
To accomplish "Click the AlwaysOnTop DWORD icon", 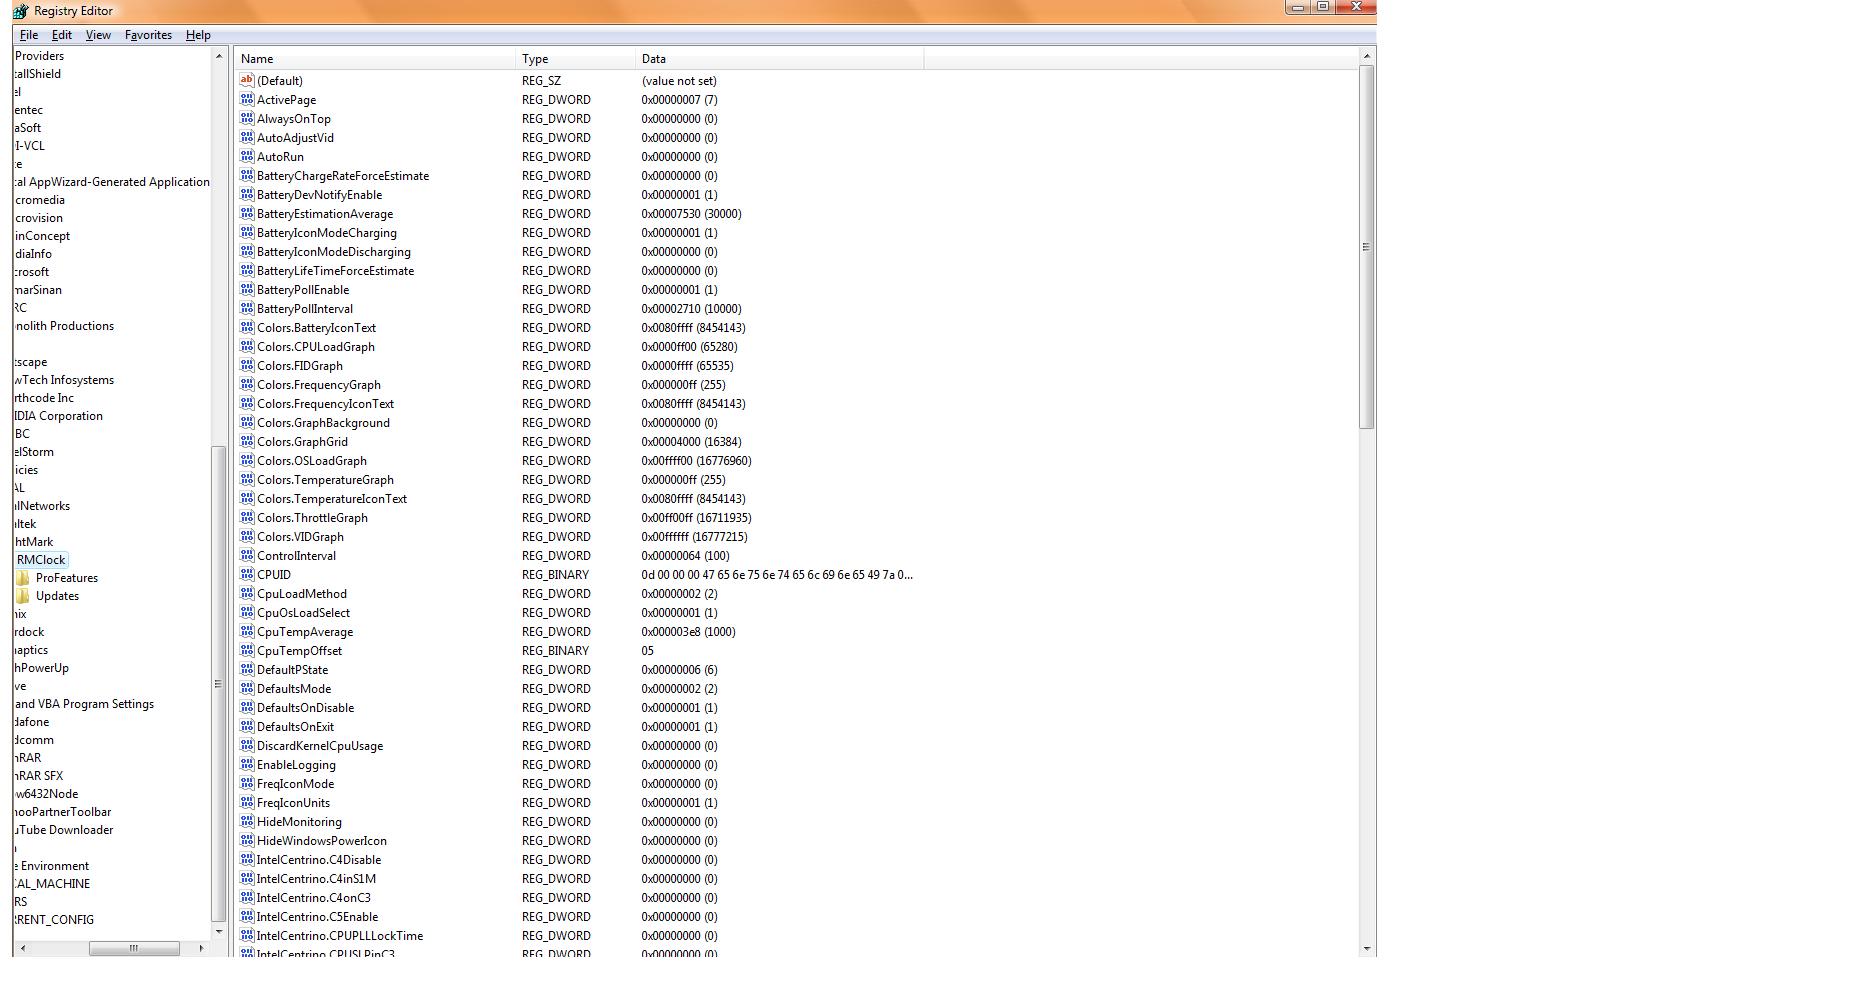I will (247, 118).
